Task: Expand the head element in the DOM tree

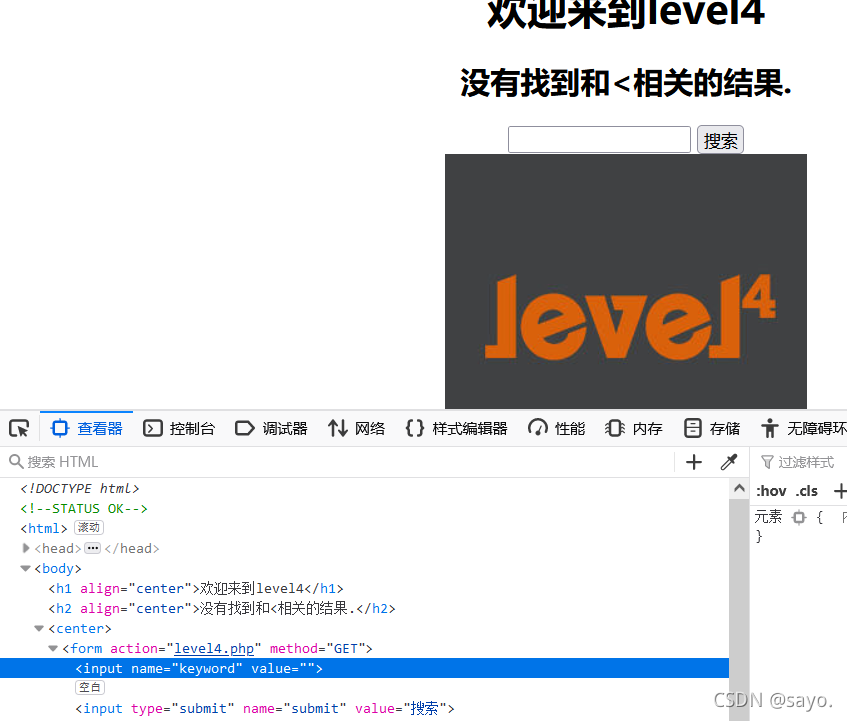Action: coord(25,548)
